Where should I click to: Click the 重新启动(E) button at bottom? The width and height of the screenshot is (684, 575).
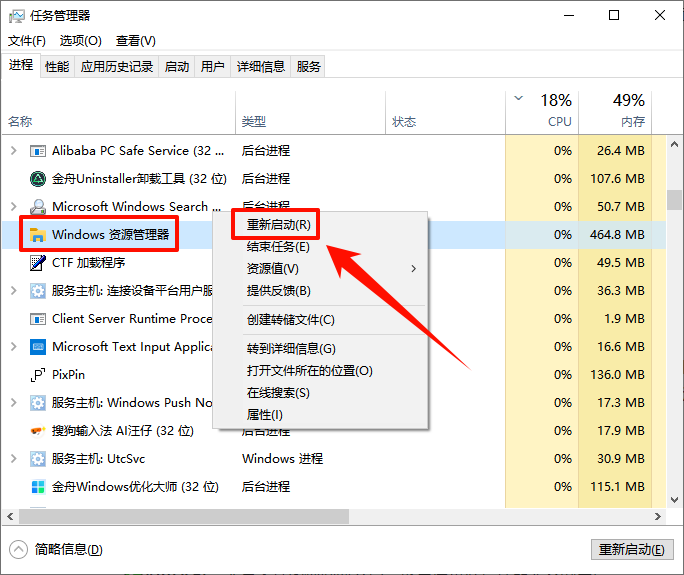[632, 550]
